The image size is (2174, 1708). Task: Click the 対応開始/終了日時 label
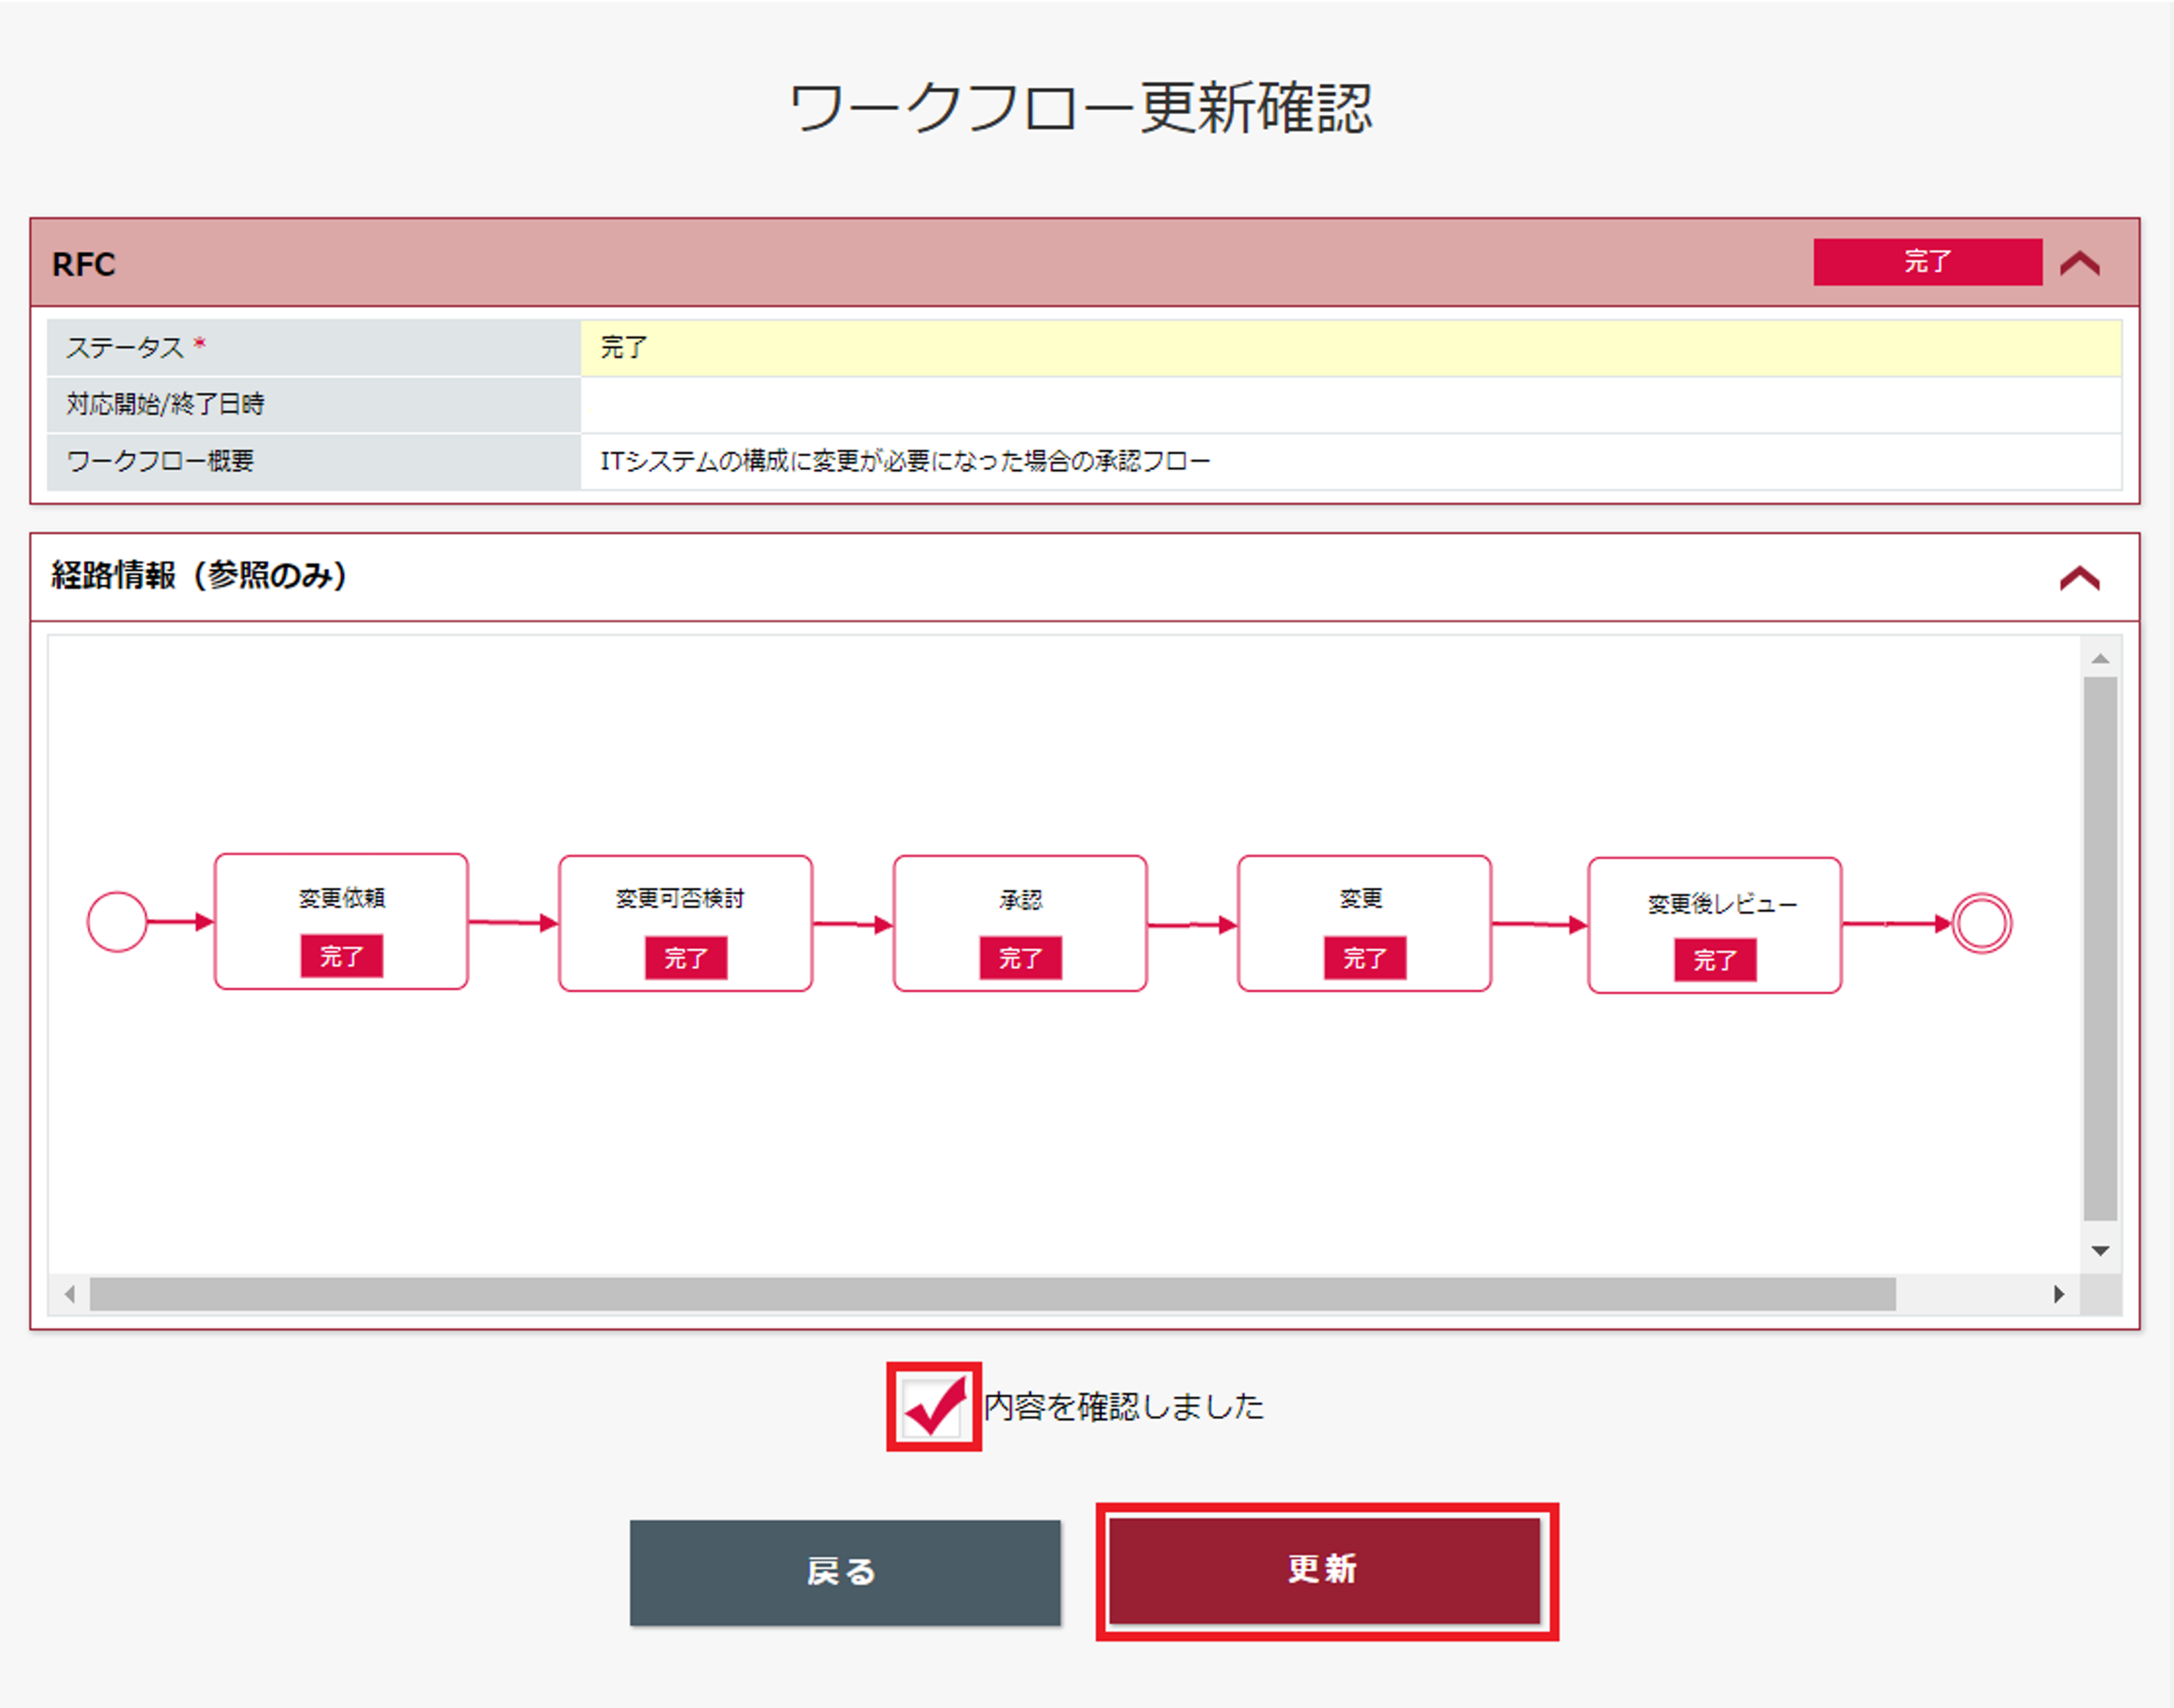pos(165,404)
